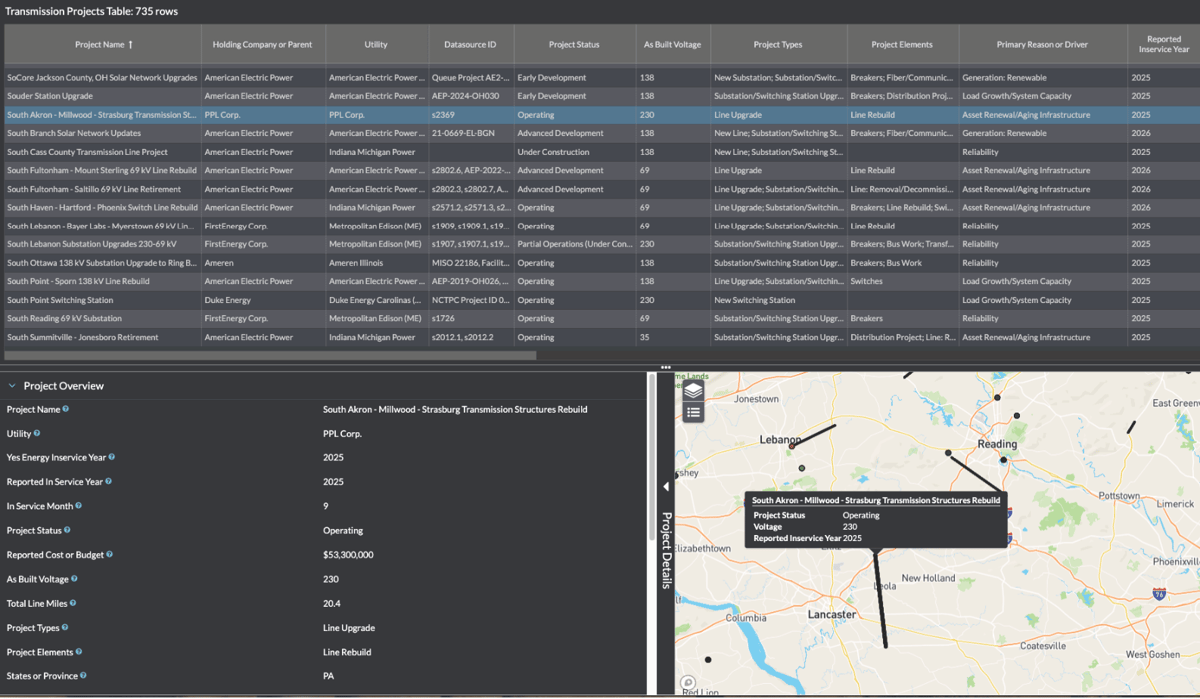Click the green project marker below Lebanon
This screenshot has height=699, width=1200.
click(802, 468)
